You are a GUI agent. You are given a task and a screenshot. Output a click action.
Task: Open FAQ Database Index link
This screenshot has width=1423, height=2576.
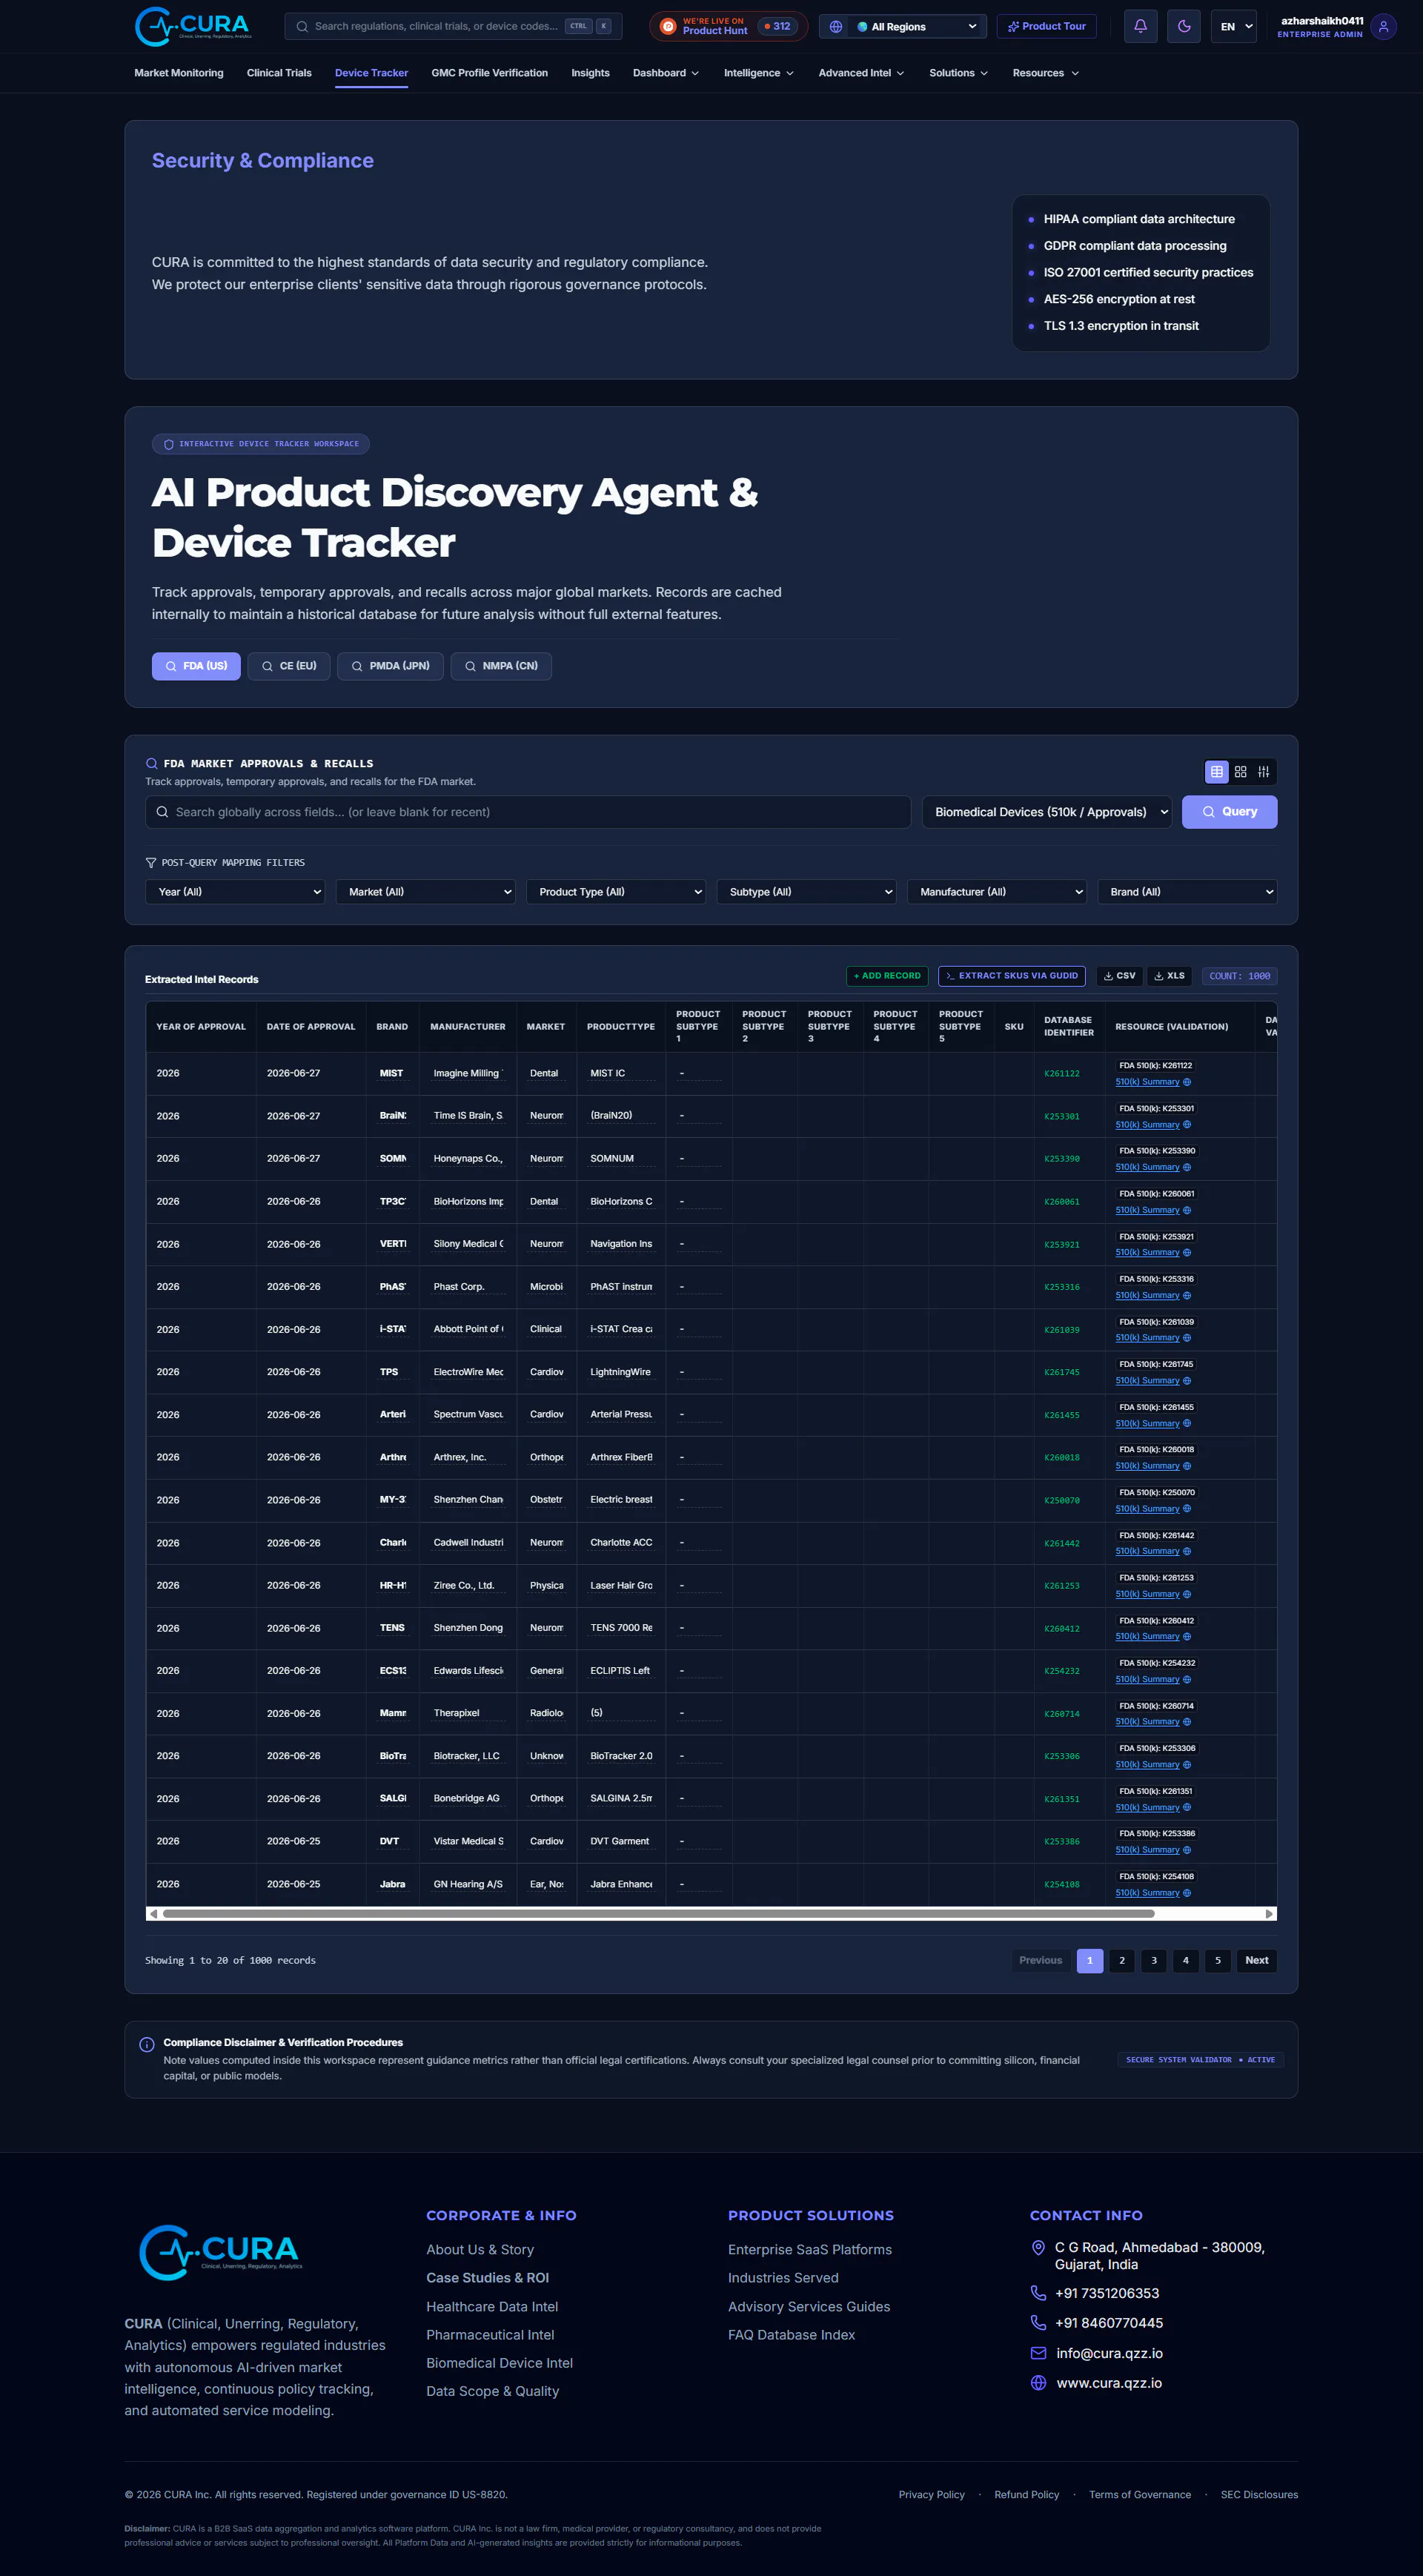click(x=791, y=2334)
